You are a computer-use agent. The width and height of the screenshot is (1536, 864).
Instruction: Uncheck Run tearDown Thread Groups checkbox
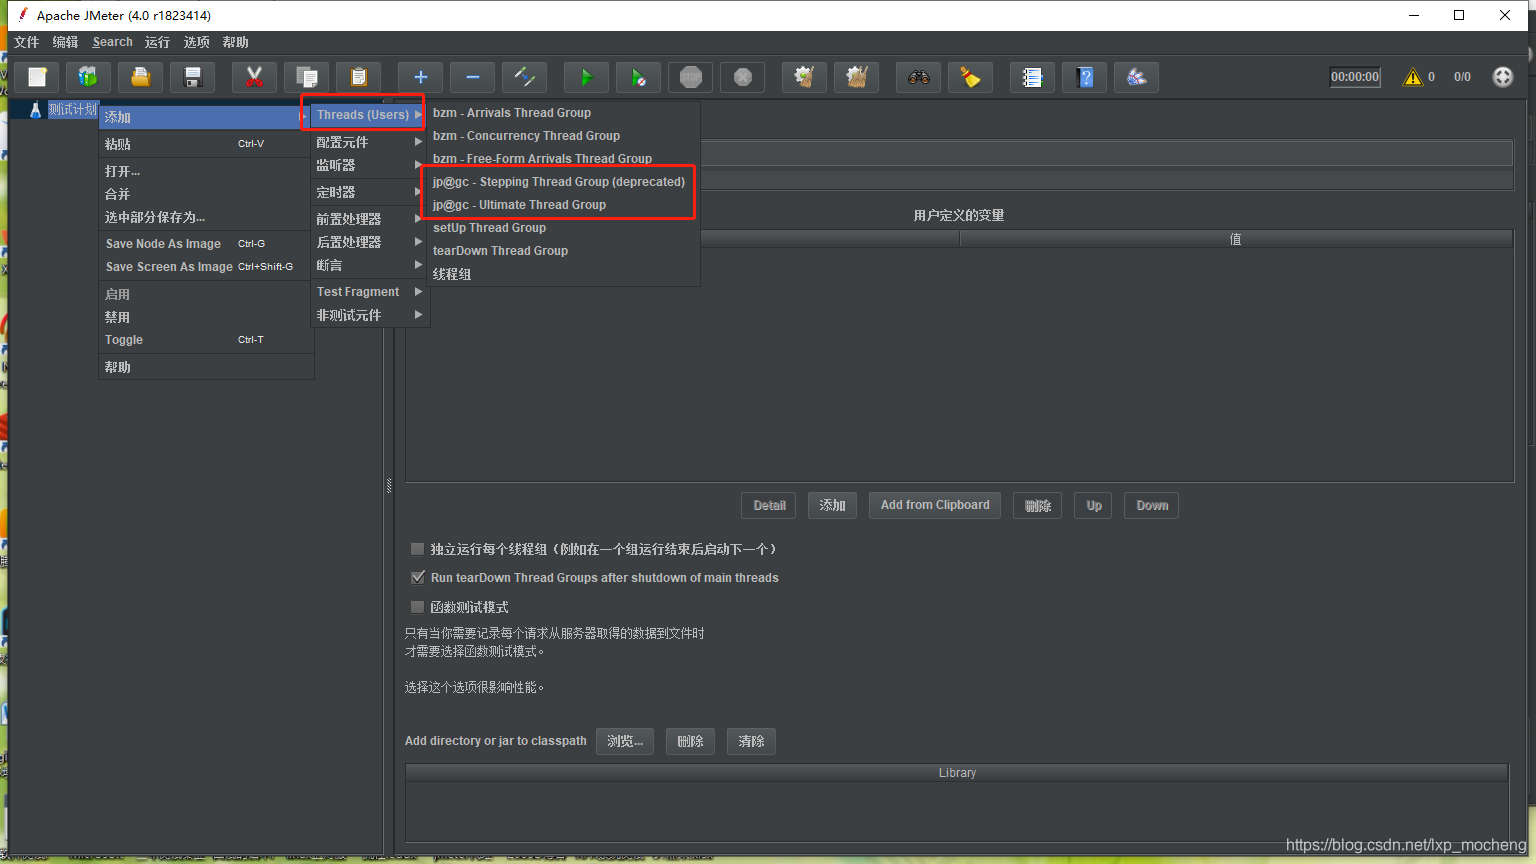[x=418, y=578]
